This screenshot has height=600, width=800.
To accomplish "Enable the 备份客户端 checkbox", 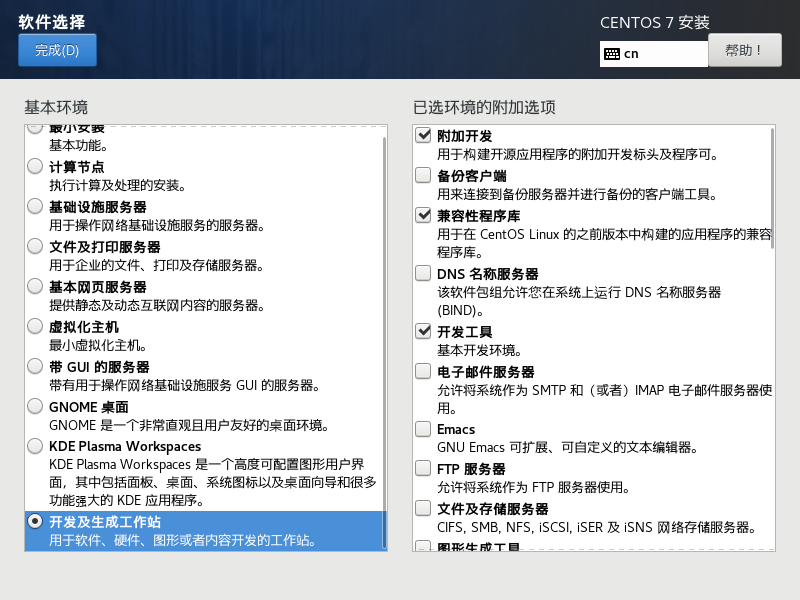I will click(423, 176).
